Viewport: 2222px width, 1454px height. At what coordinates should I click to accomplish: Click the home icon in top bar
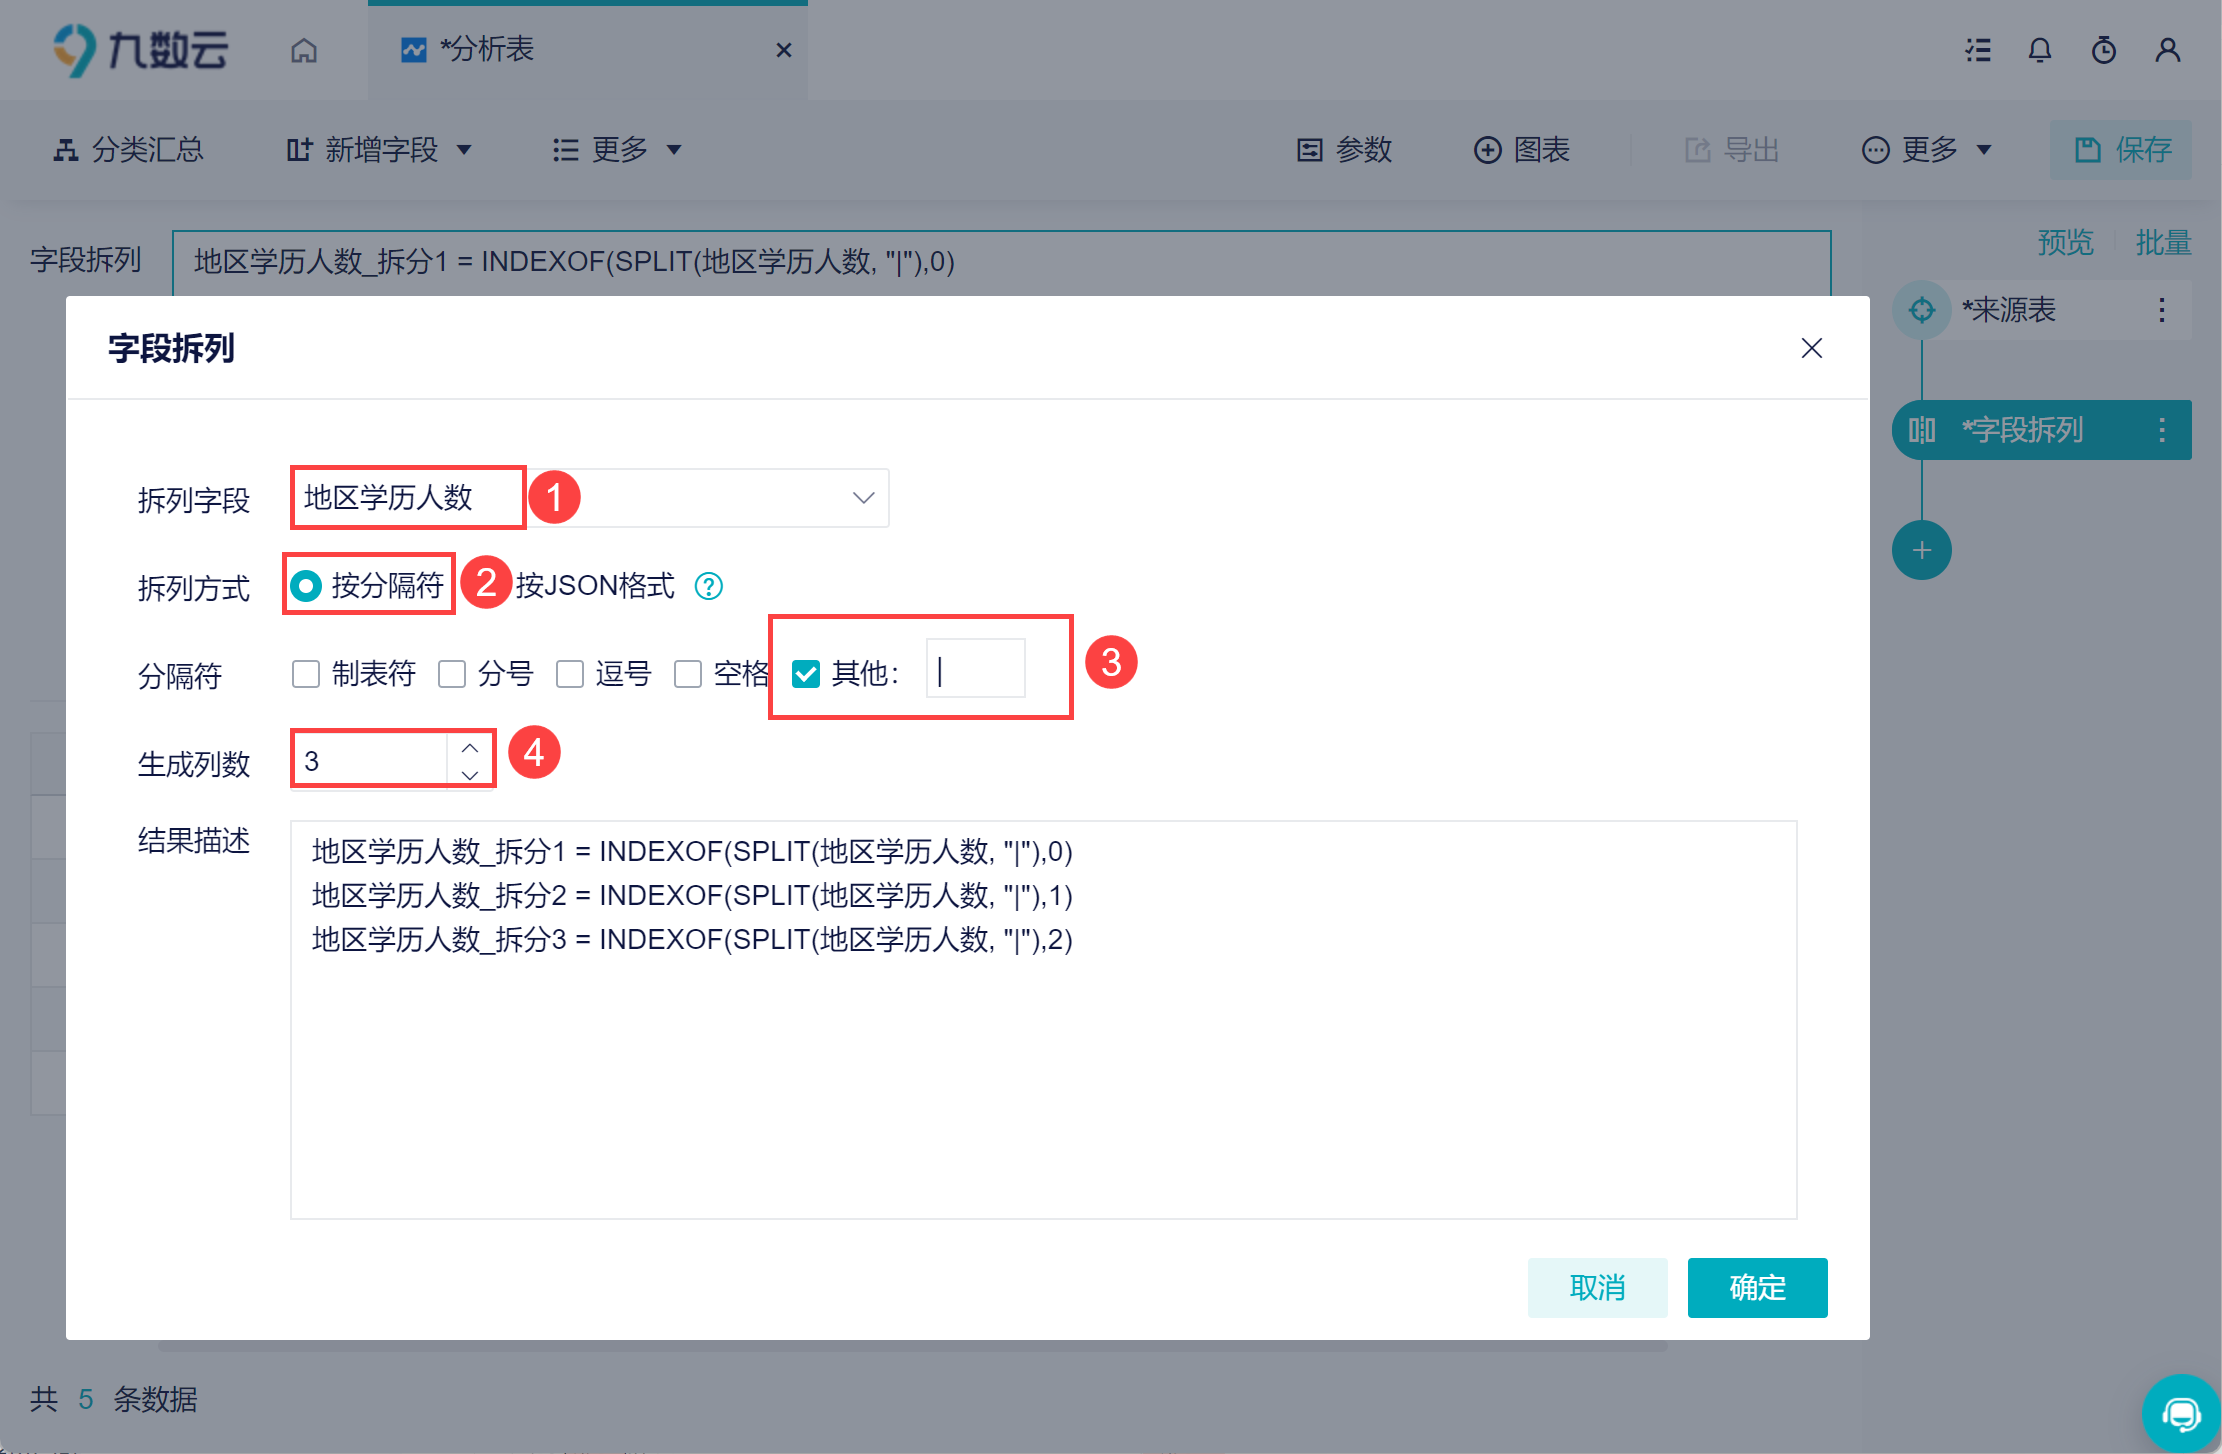click(304, 50)
